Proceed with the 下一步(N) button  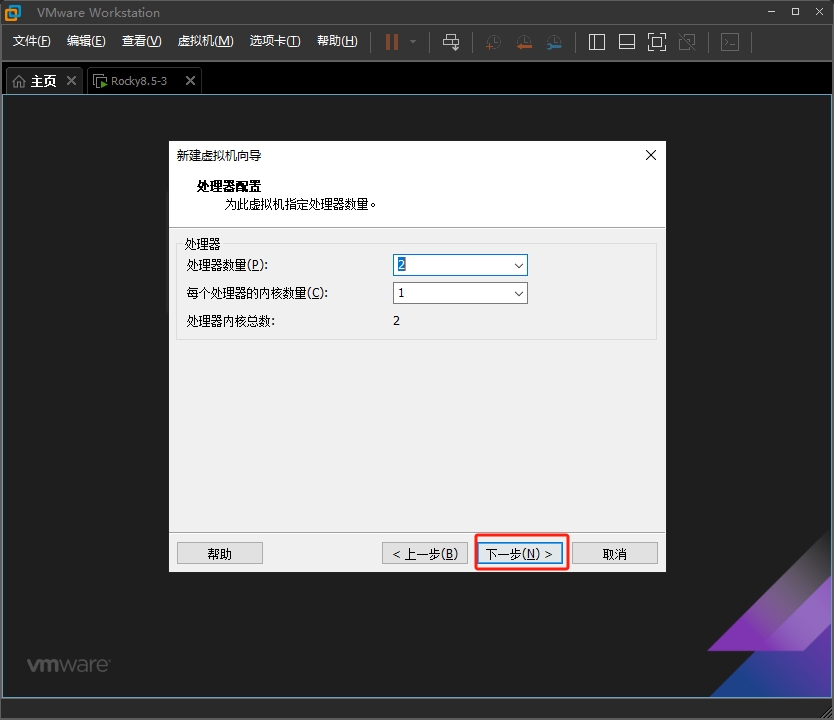520,554
